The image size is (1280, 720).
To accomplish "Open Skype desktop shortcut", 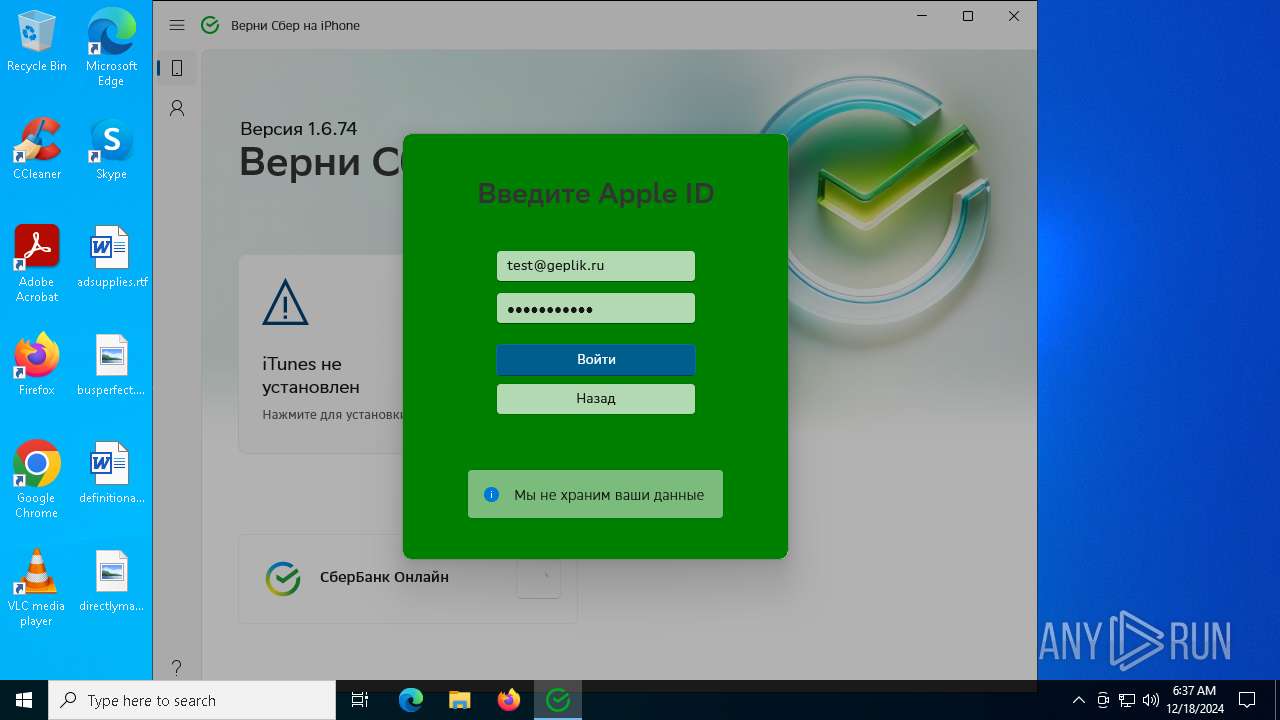I will [x=111, y=149].
